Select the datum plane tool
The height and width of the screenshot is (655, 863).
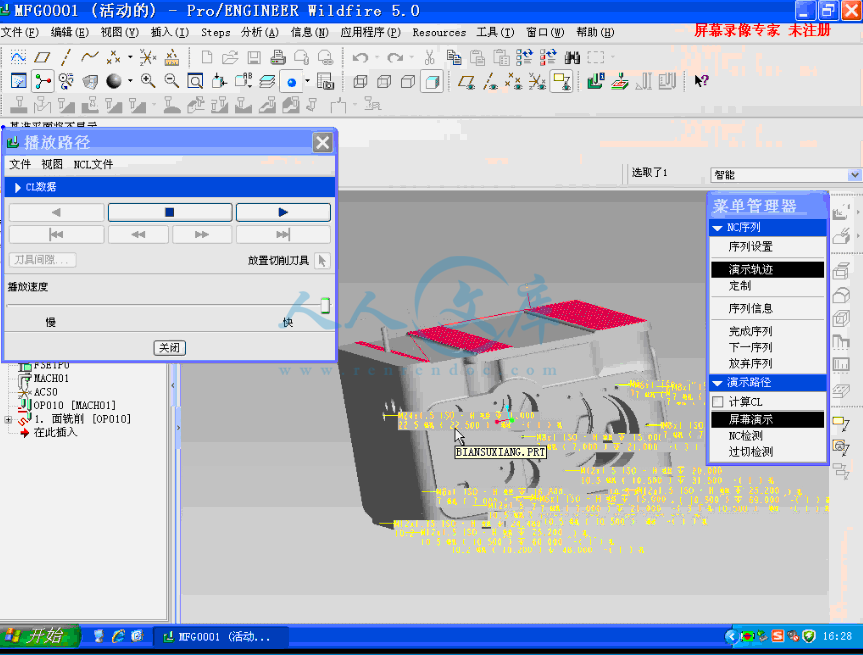(42, 57)
